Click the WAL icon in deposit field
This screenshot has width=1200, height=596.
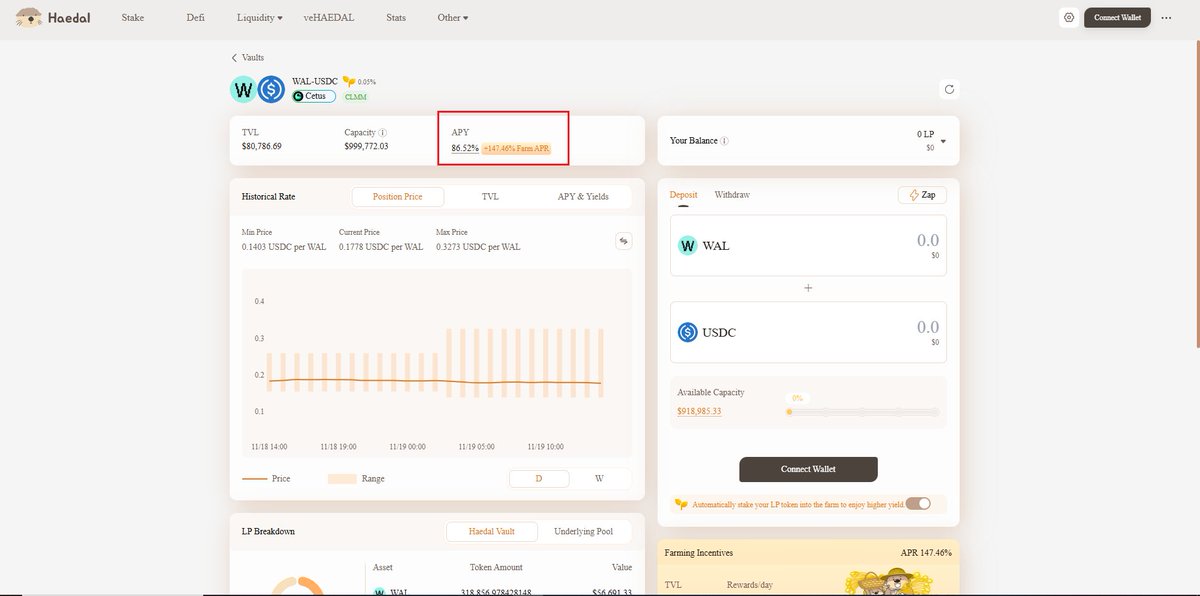[687, 245]
